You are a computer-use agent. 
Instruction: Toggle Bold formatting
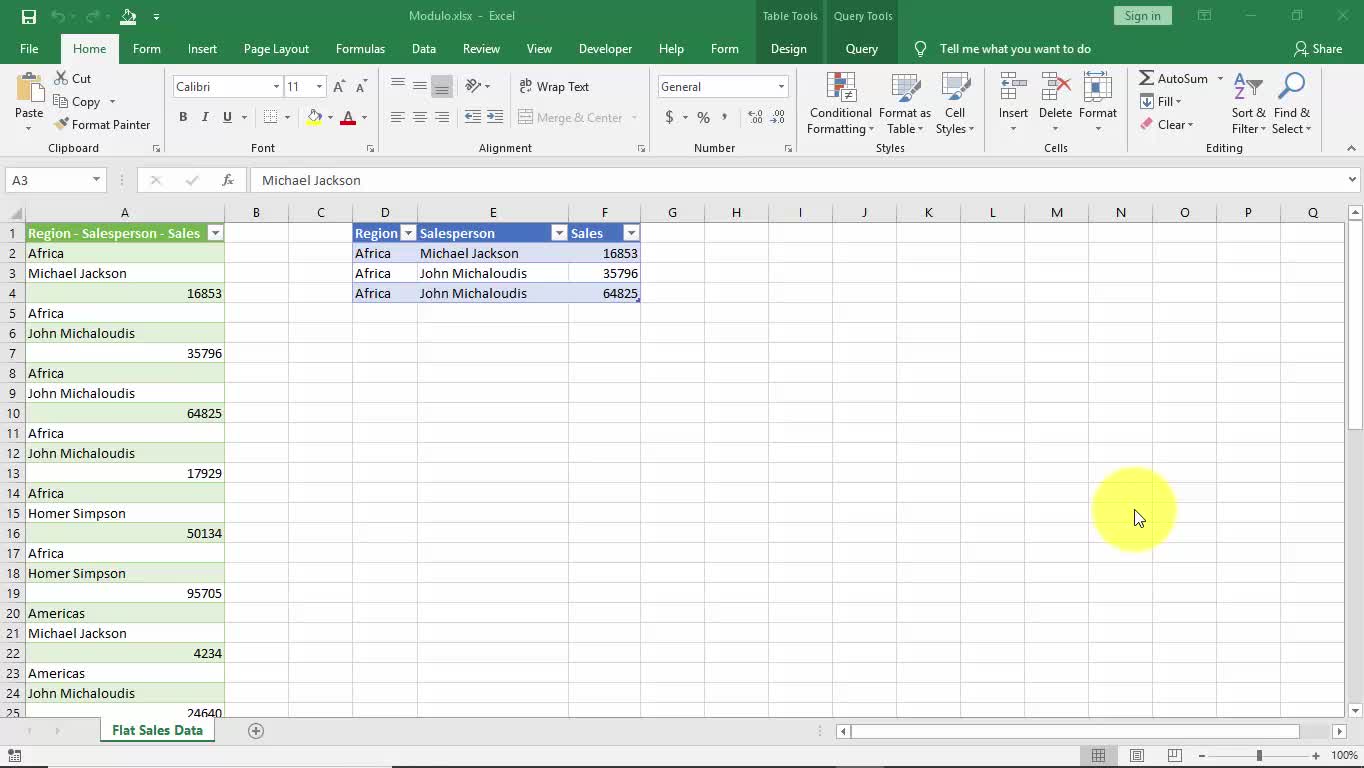coord(183,118)
